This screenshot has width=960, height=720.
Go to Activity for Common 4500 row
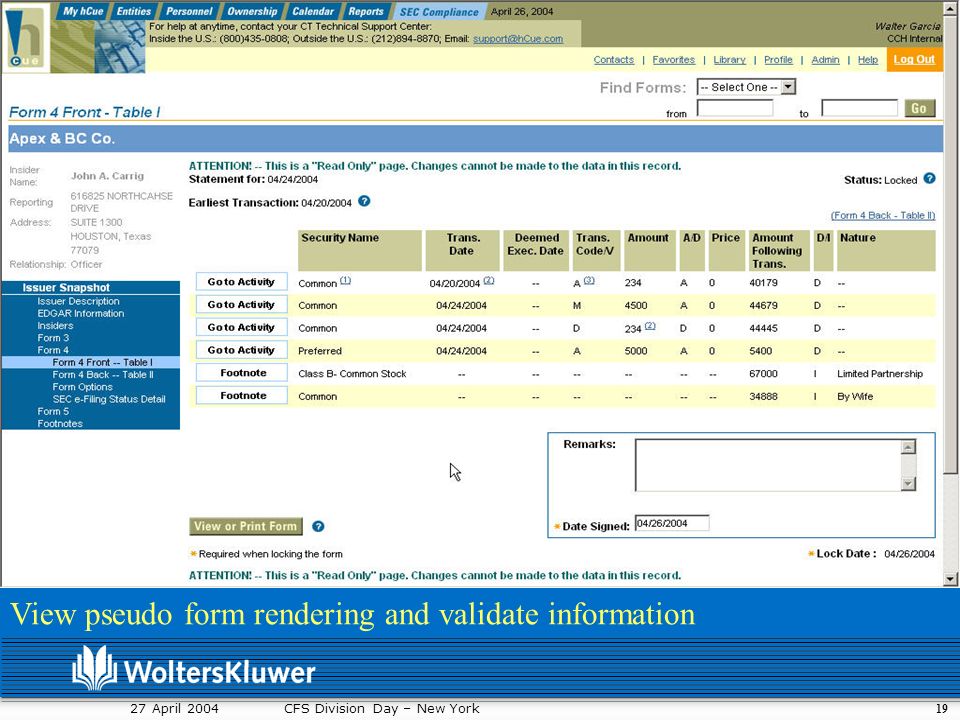tap(241, 304)
